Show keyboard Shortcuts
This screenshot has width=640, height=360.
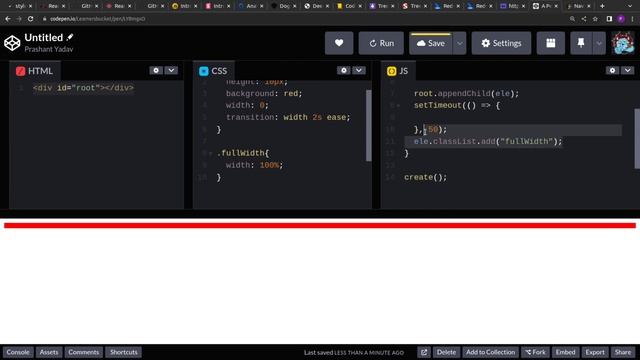[124, 352]
